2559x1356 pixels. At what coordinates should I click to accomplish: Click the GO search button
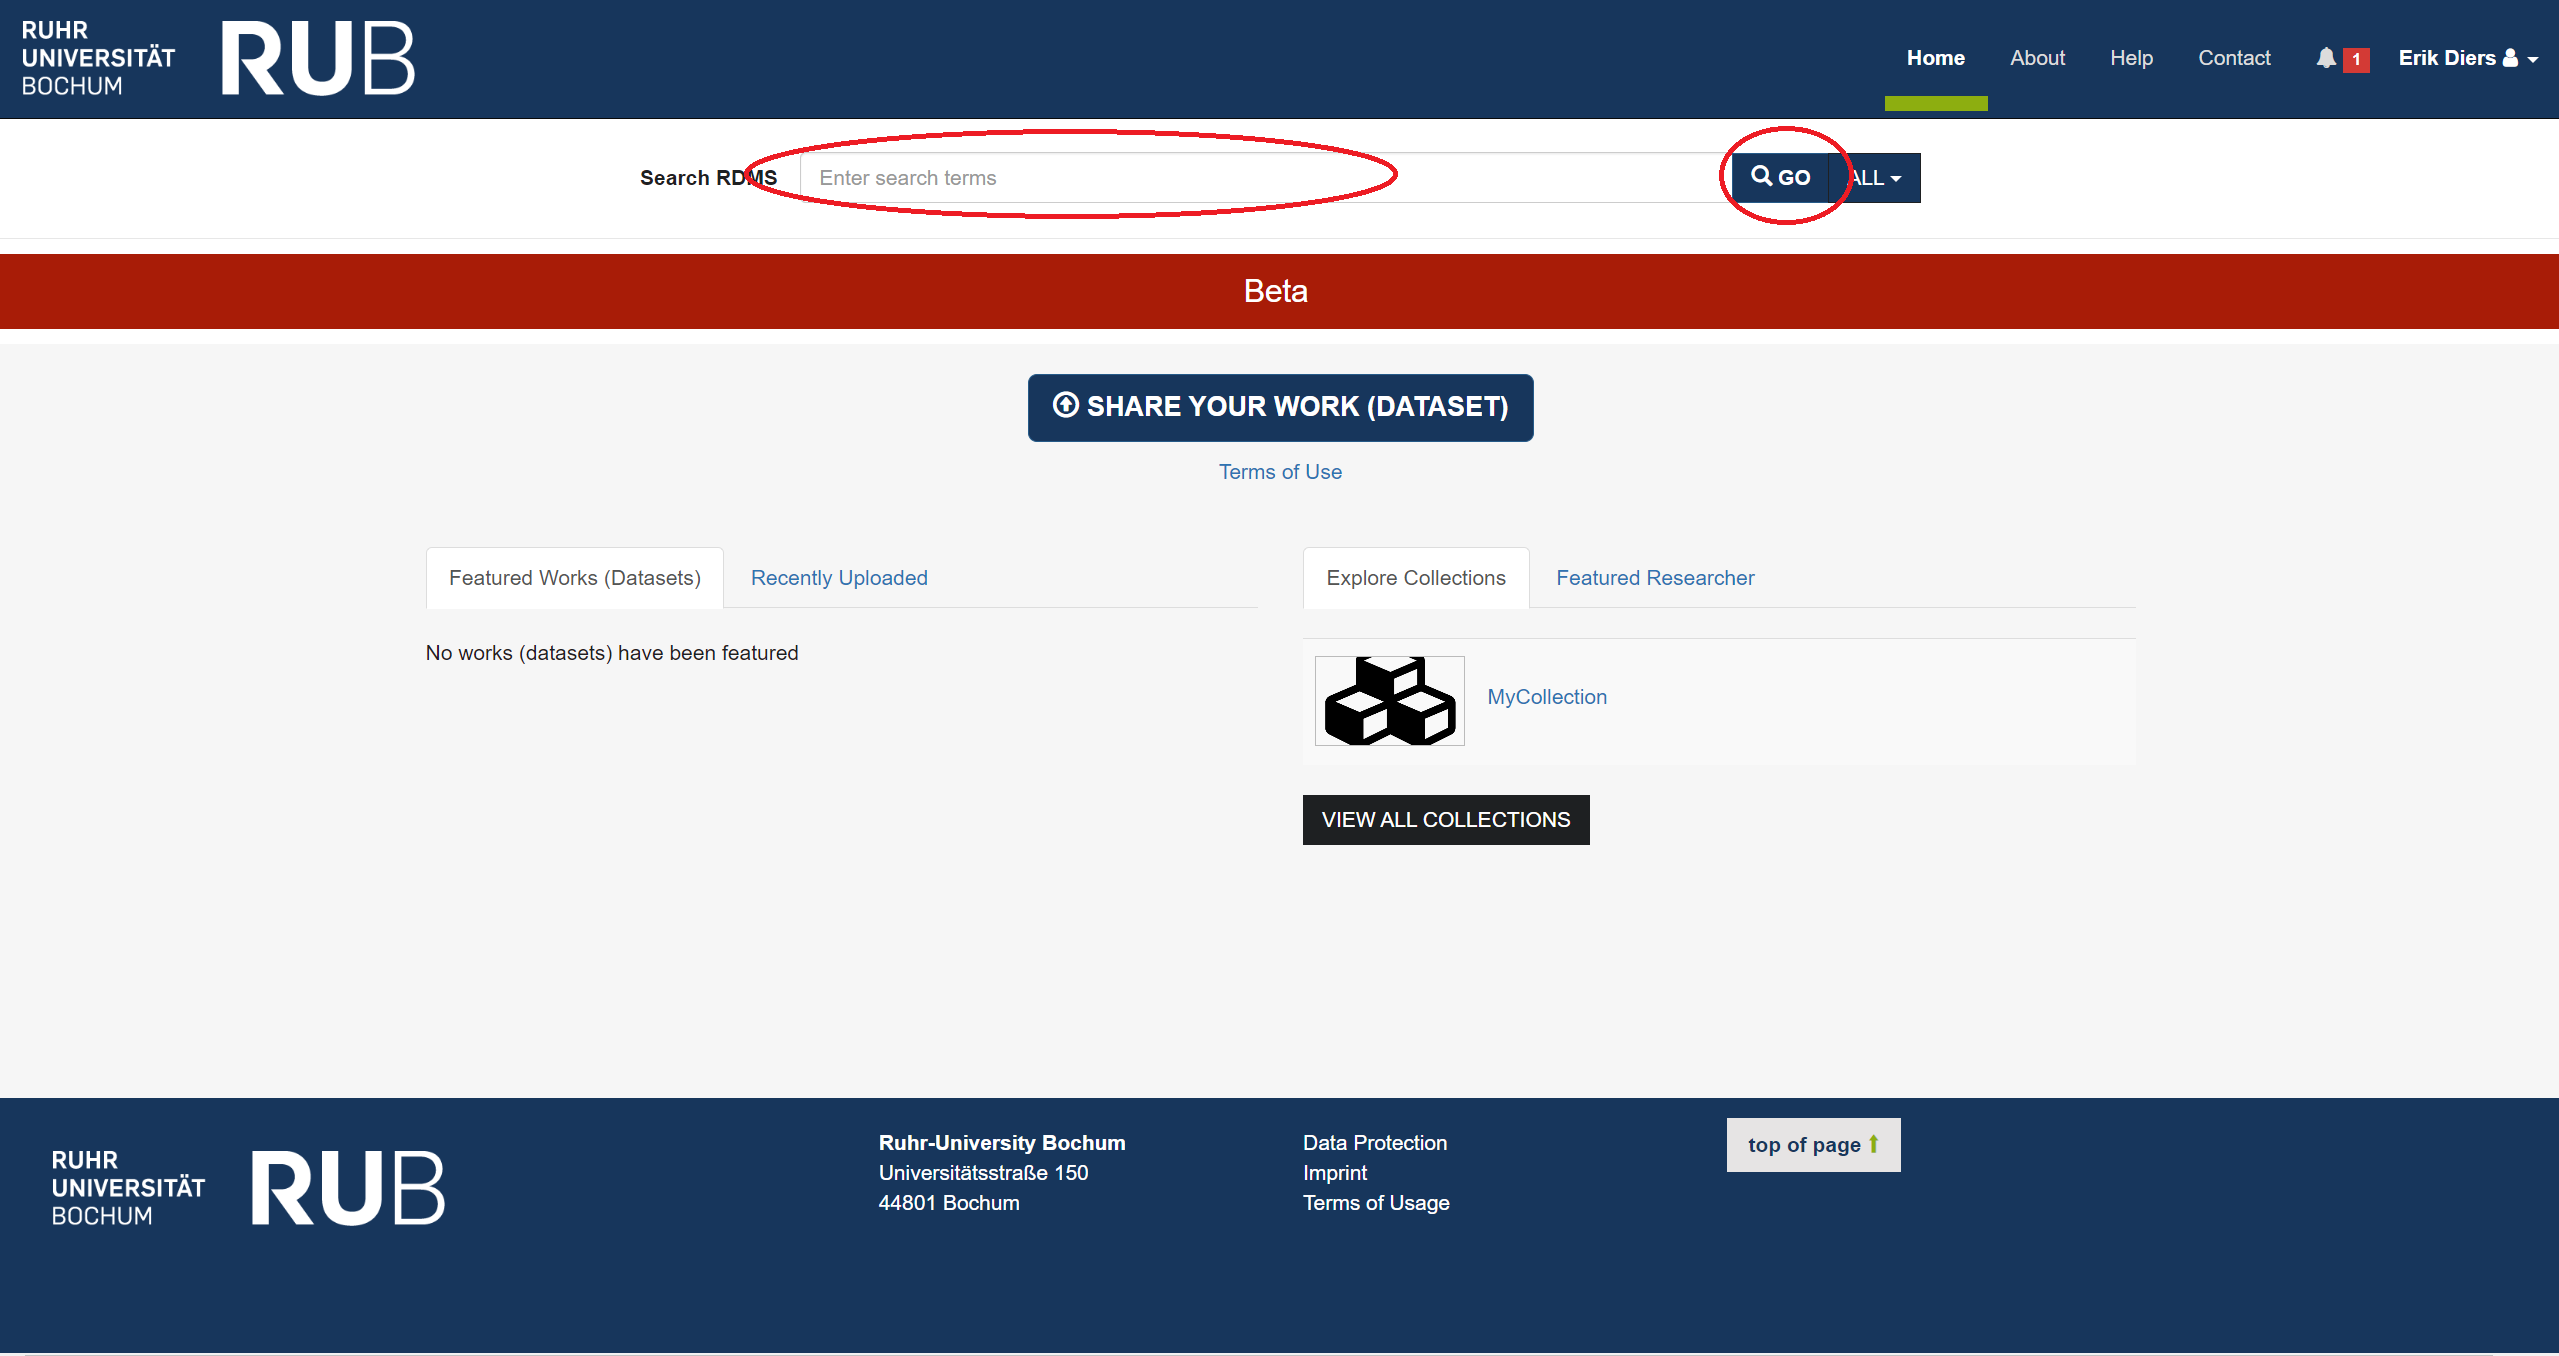point(1781,178)
